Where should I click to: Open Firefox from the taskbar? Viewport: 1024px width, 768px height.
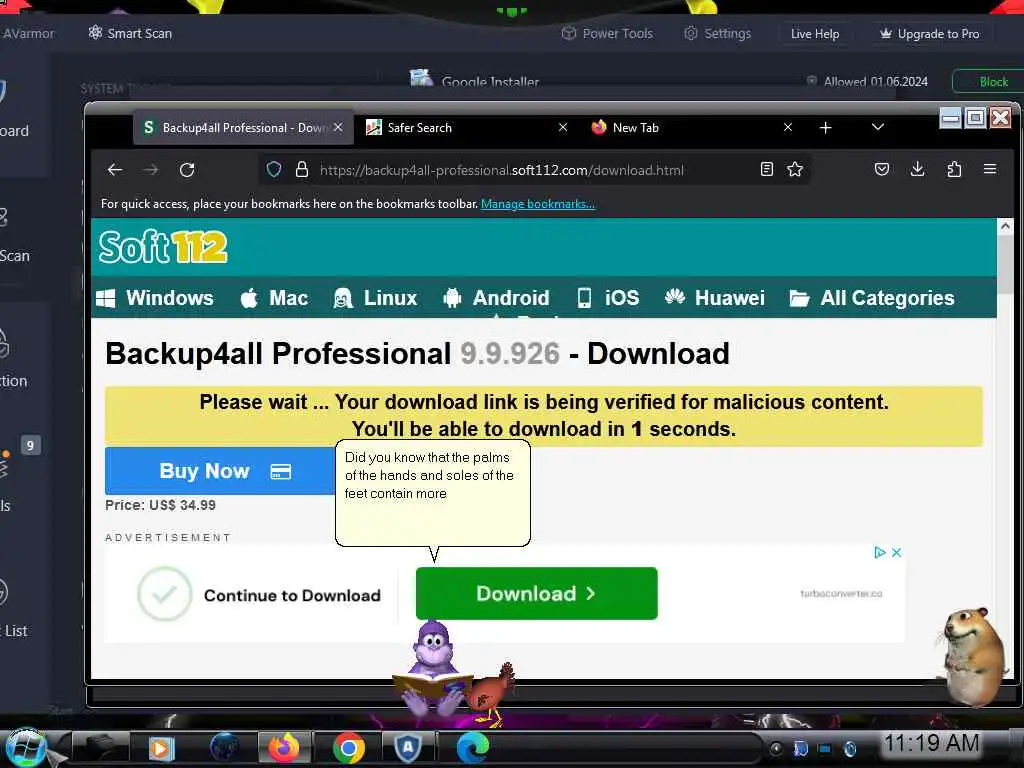point(285,747)
